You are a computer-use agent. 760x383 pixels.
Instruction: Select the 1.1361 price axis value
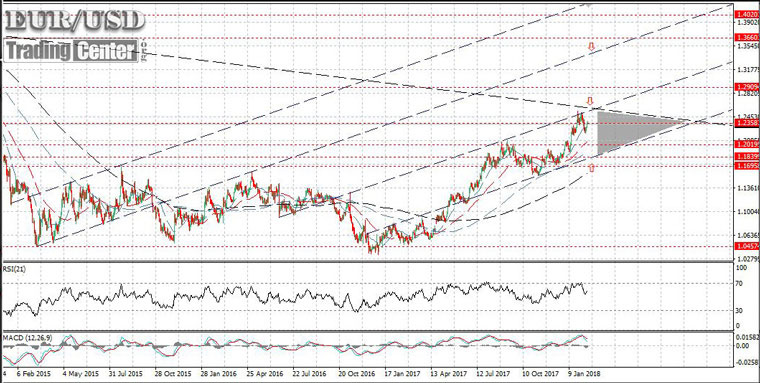click(x=748, y=188)
